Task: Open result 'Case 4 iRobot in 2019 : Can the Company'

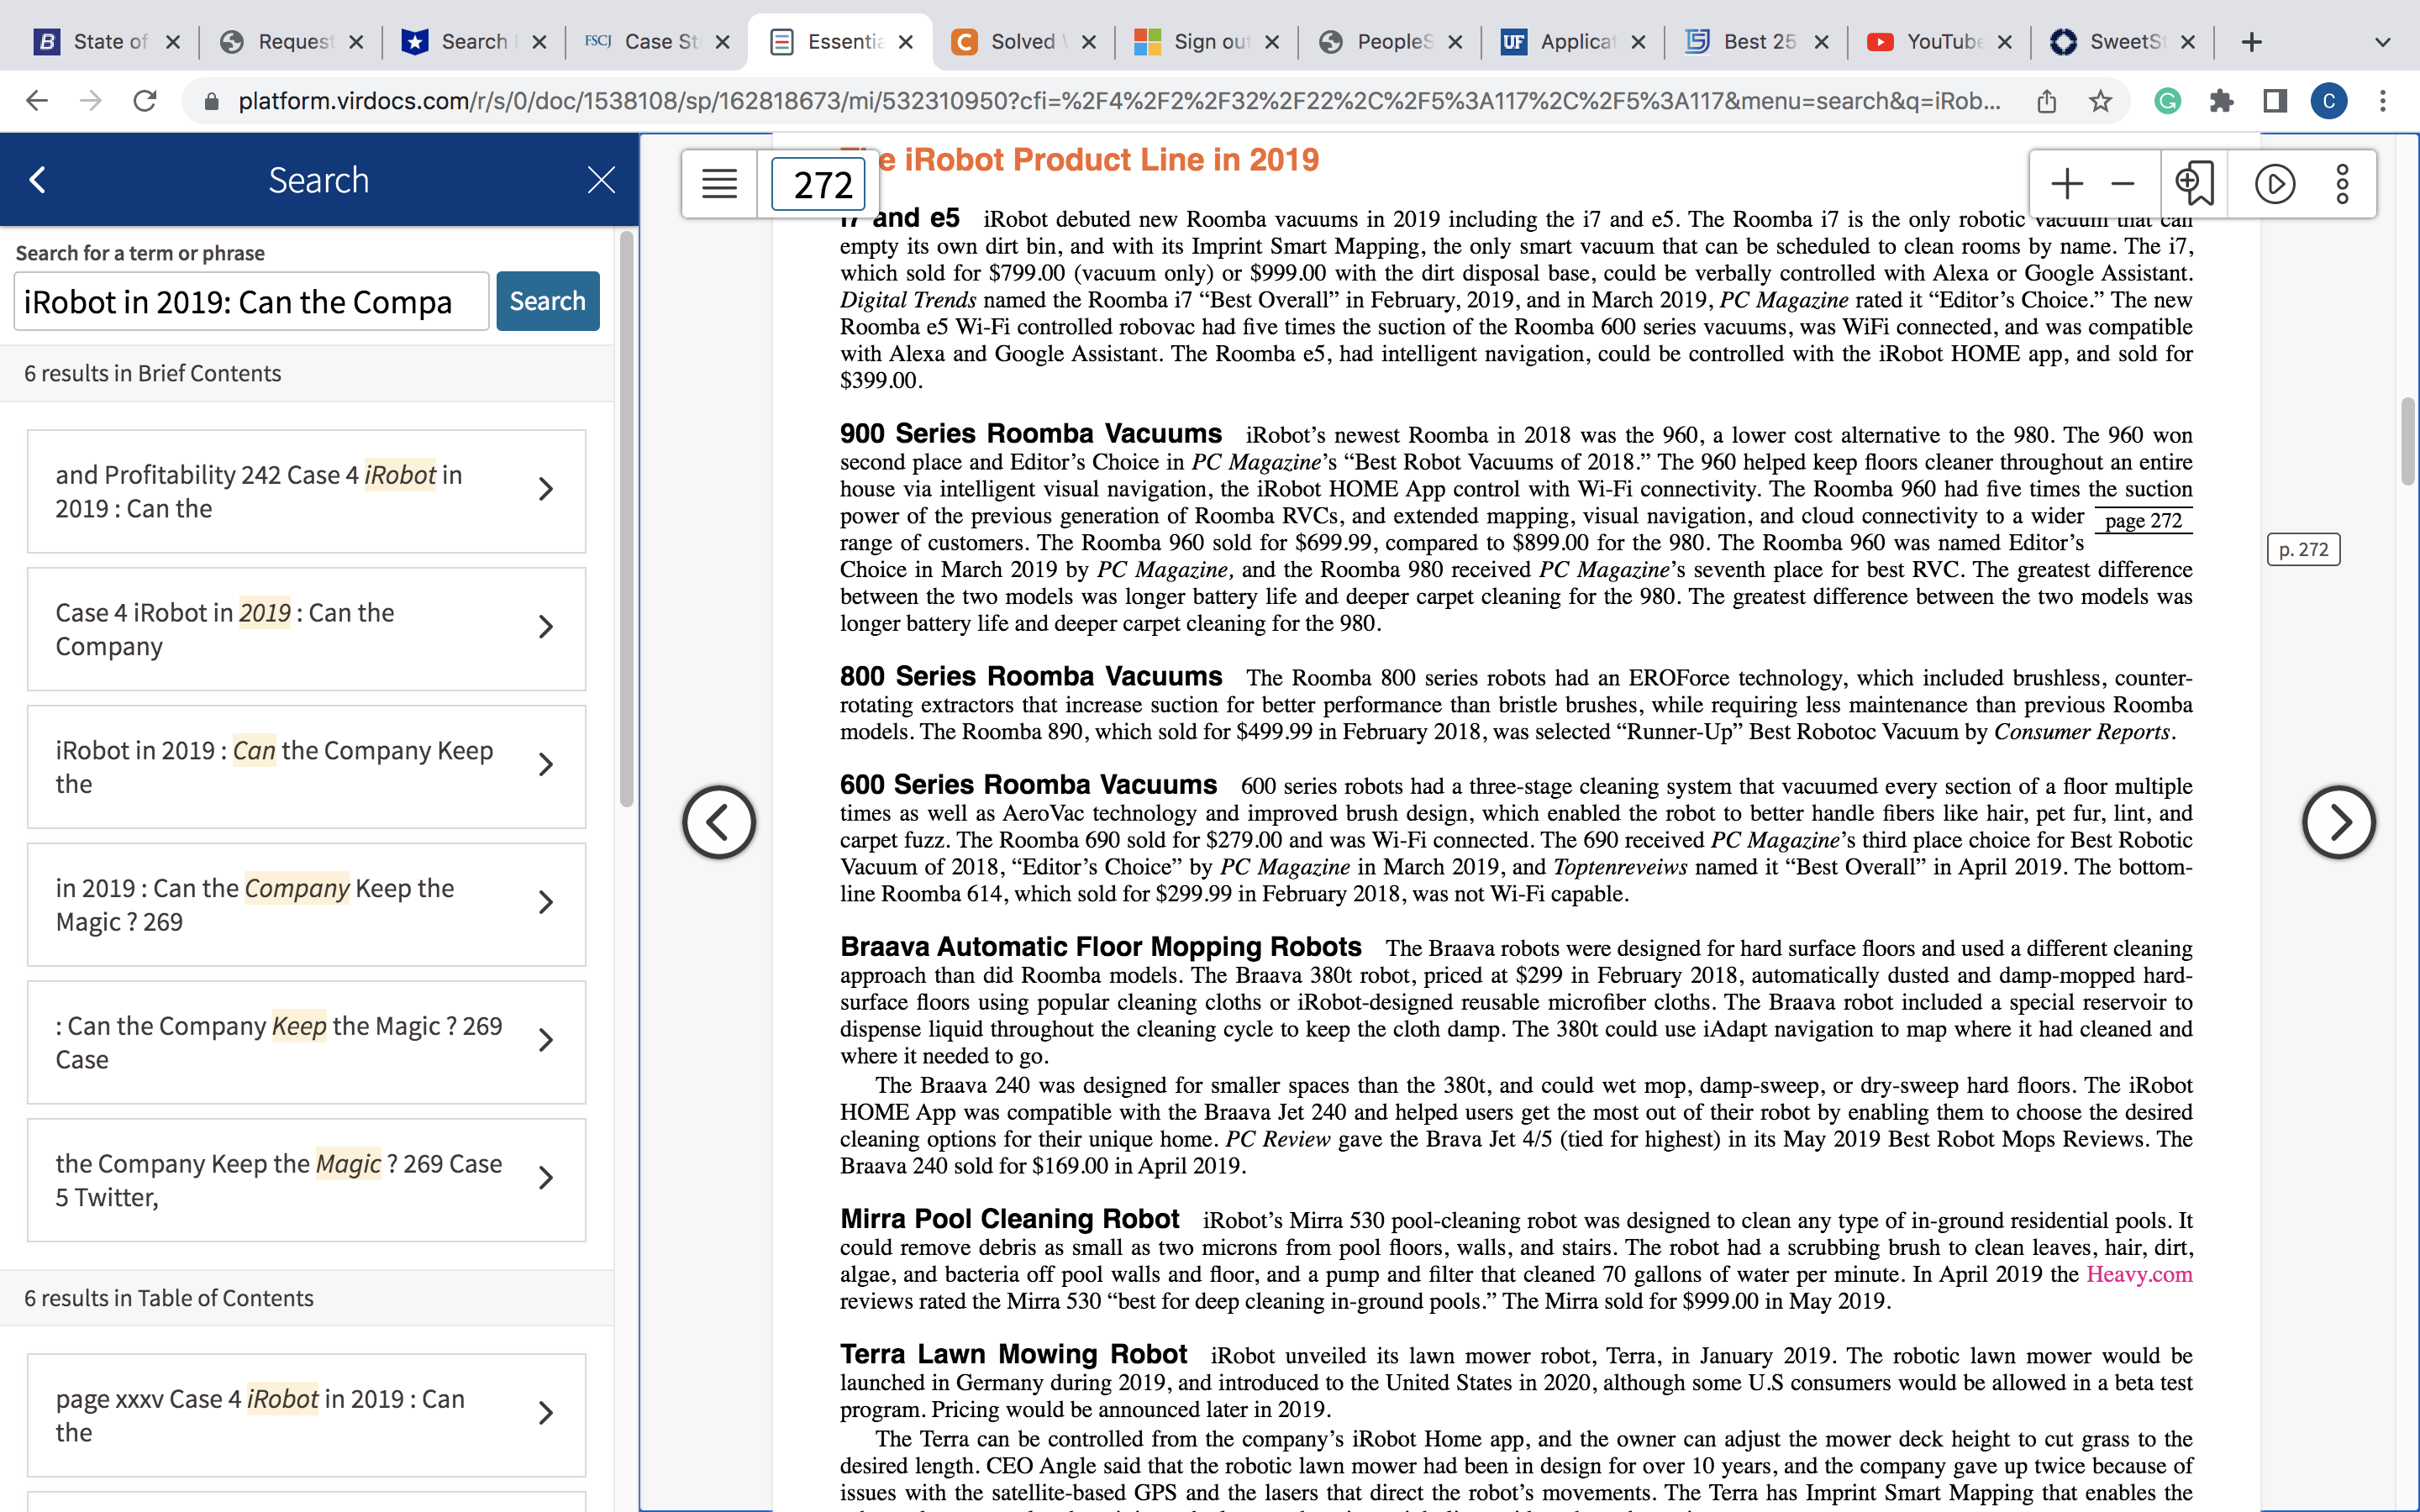Action: (306, 629)
